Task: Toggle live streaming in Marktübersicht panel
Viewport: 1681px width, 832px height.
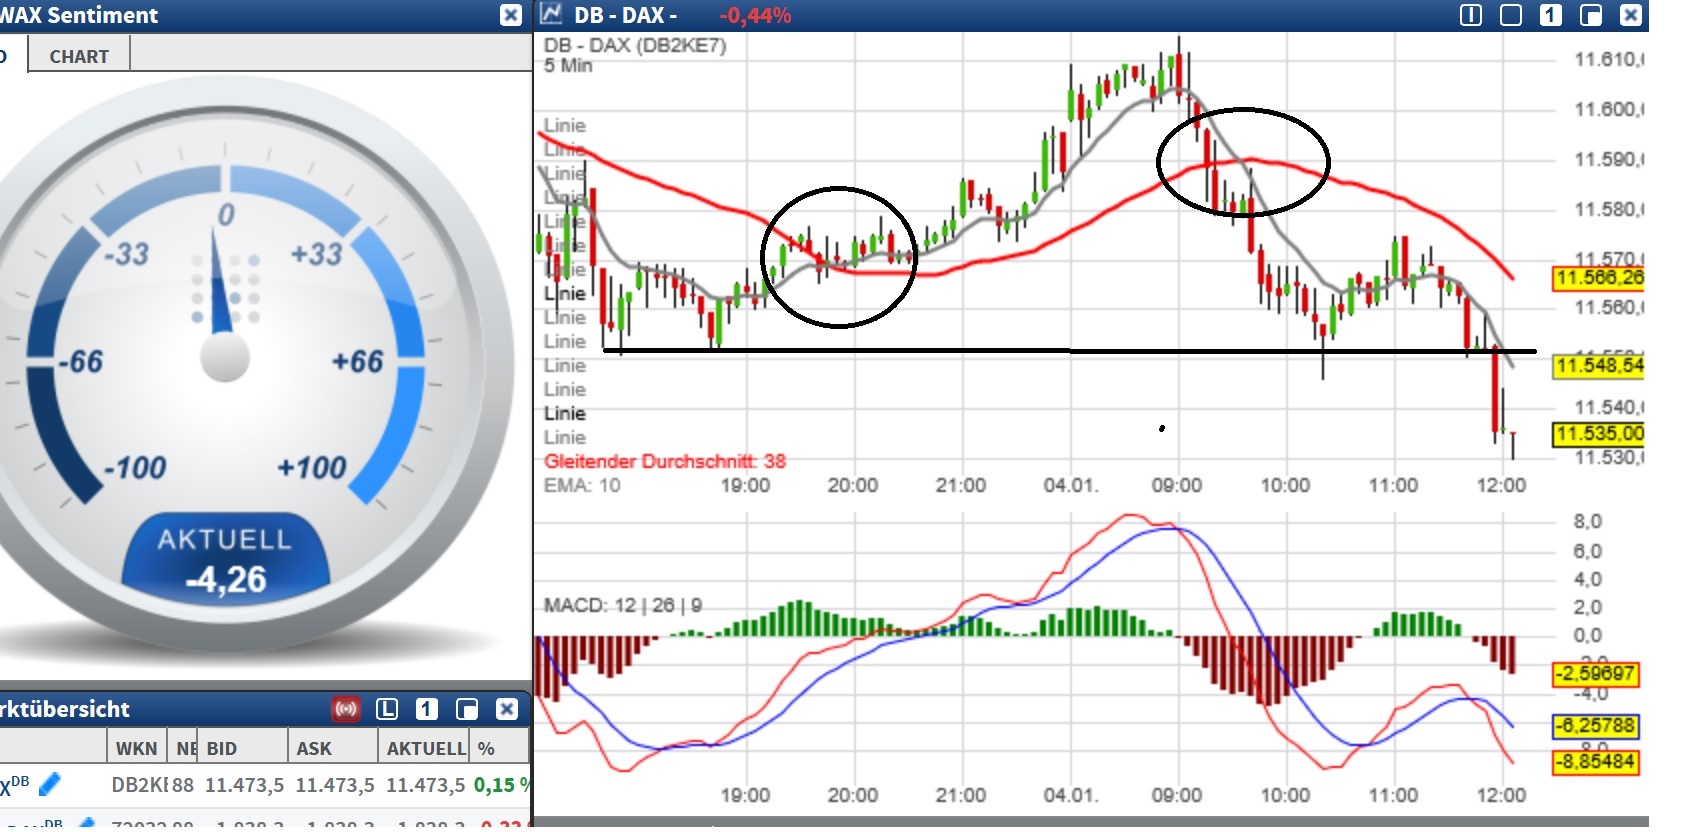Action: pos(346,709)
